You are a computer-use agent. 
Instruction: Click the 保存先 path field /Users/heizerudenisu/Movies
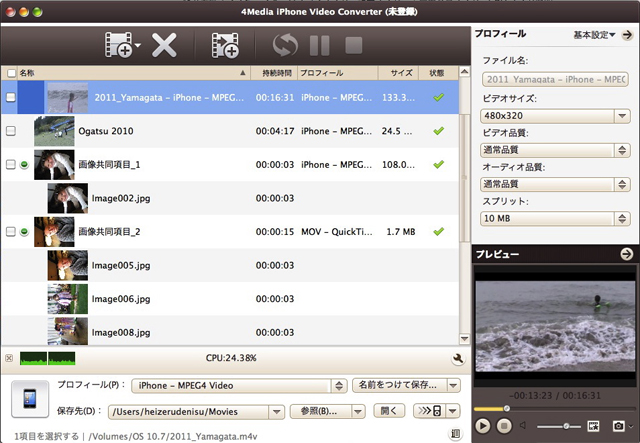[x=188, y=412]
